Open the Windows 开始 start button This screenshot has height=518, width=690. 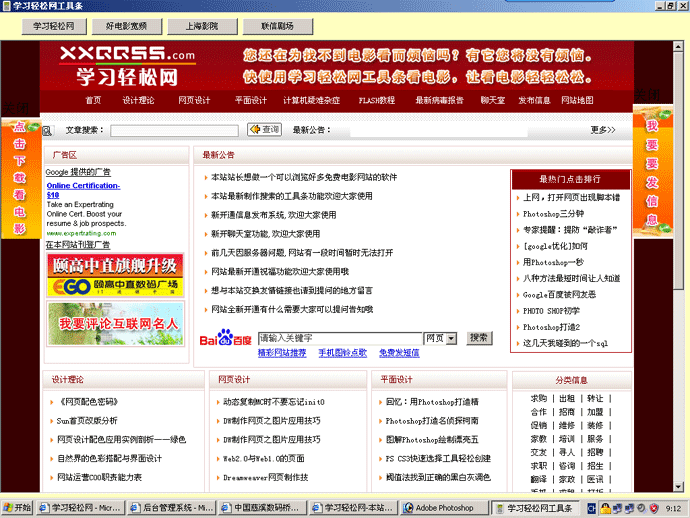pyautogui.click(x=17, y=508)
